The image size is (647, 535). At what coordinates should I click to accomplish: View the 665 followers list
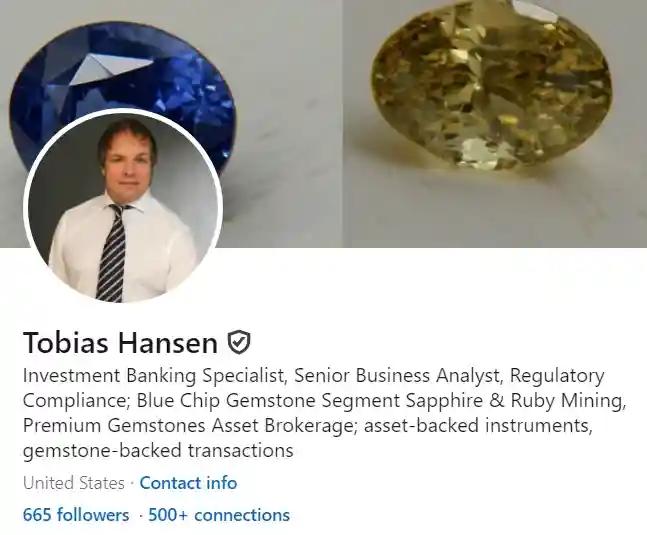click(x=76, y=515)
